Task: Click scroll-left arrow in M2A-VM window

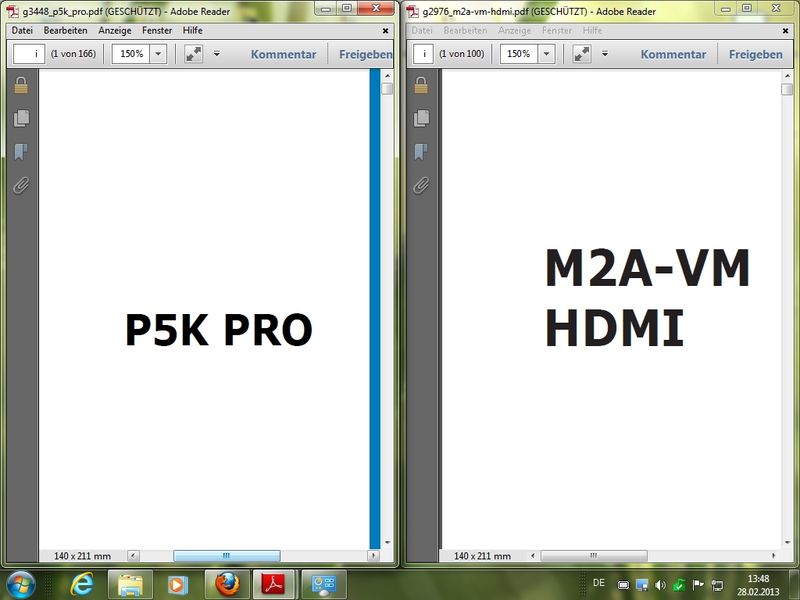Action: click(533, 556)
